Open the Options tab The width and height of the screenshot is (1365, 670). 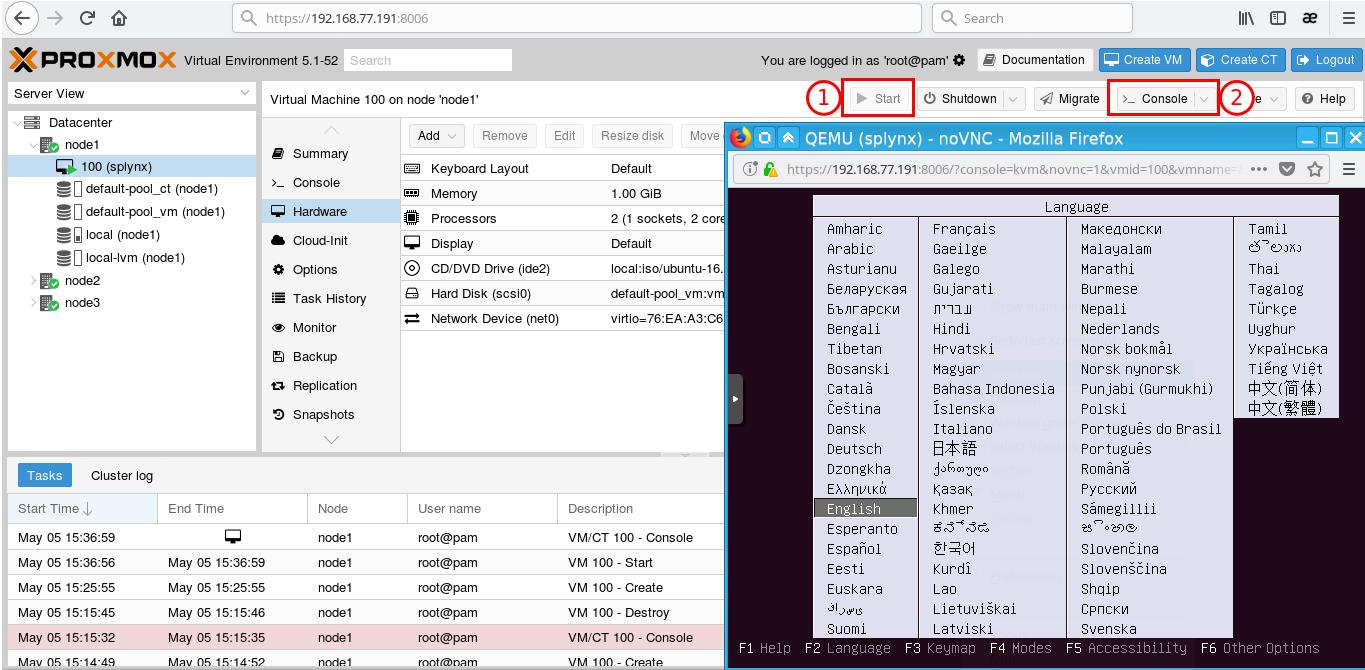coord(330,270)
